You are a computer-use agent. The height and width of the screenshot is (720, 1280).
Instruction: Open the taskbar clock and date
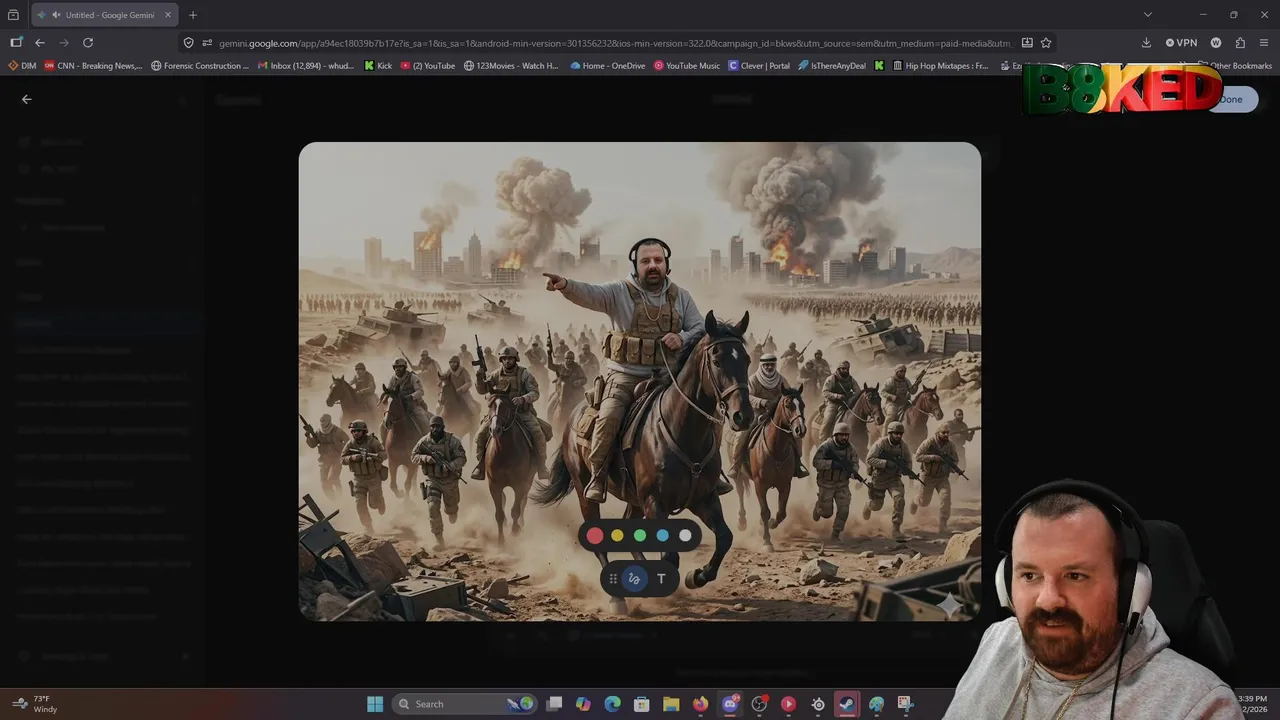pyautogui.click(x=1252, y=703)
